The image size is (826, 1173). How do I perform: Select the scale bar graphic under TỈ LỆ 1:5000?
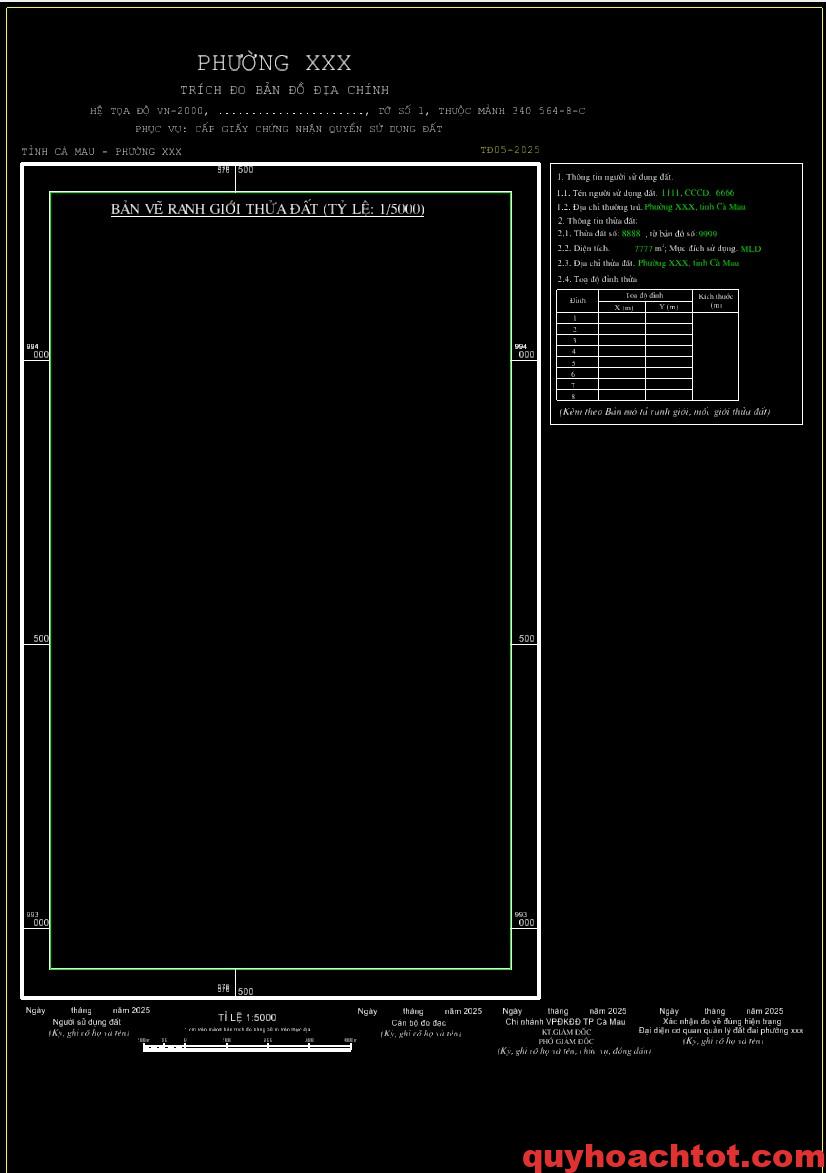pyautogui.click(x=247, y=1047)
